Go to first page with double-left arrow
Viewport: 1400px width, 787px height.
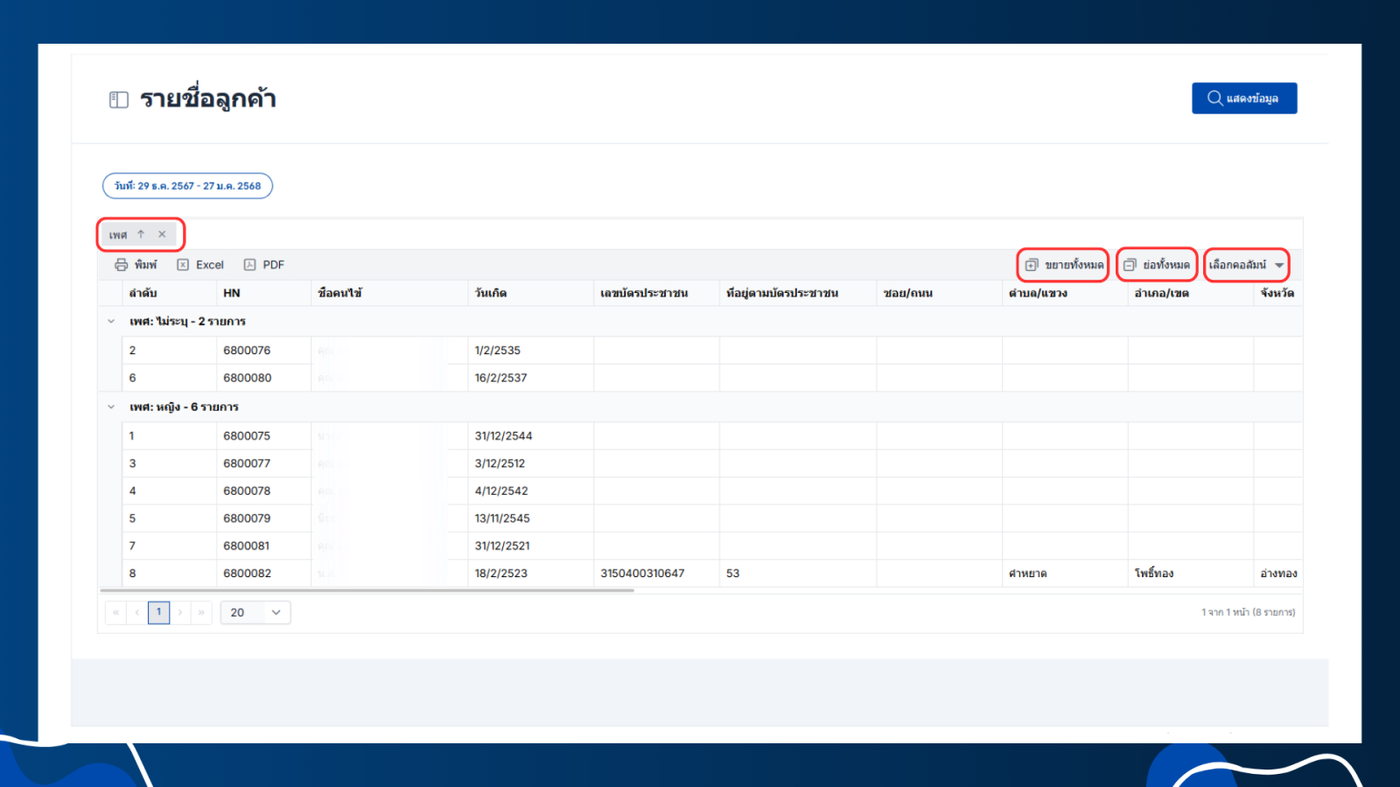tap(116, 612)
